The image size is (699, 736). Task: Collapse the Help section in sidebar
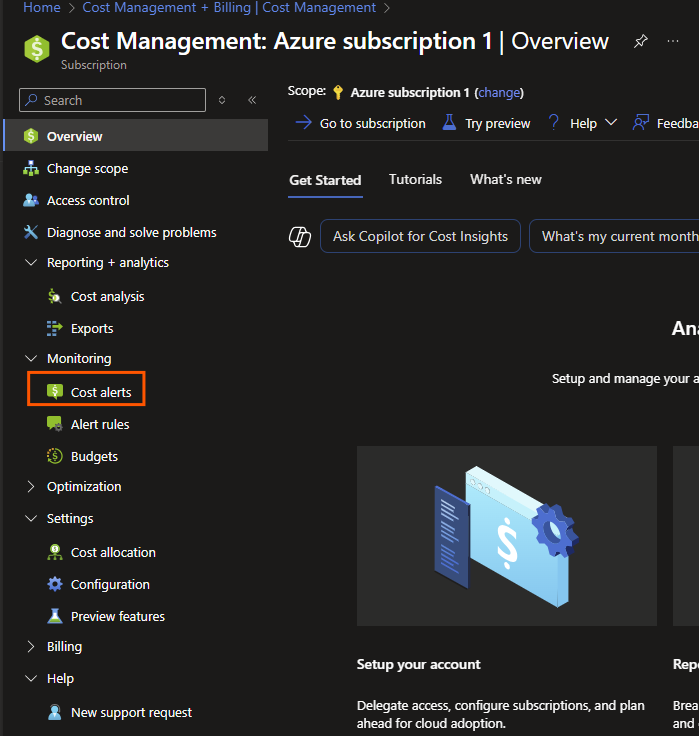pyautogui.click(x=31, y=678)
